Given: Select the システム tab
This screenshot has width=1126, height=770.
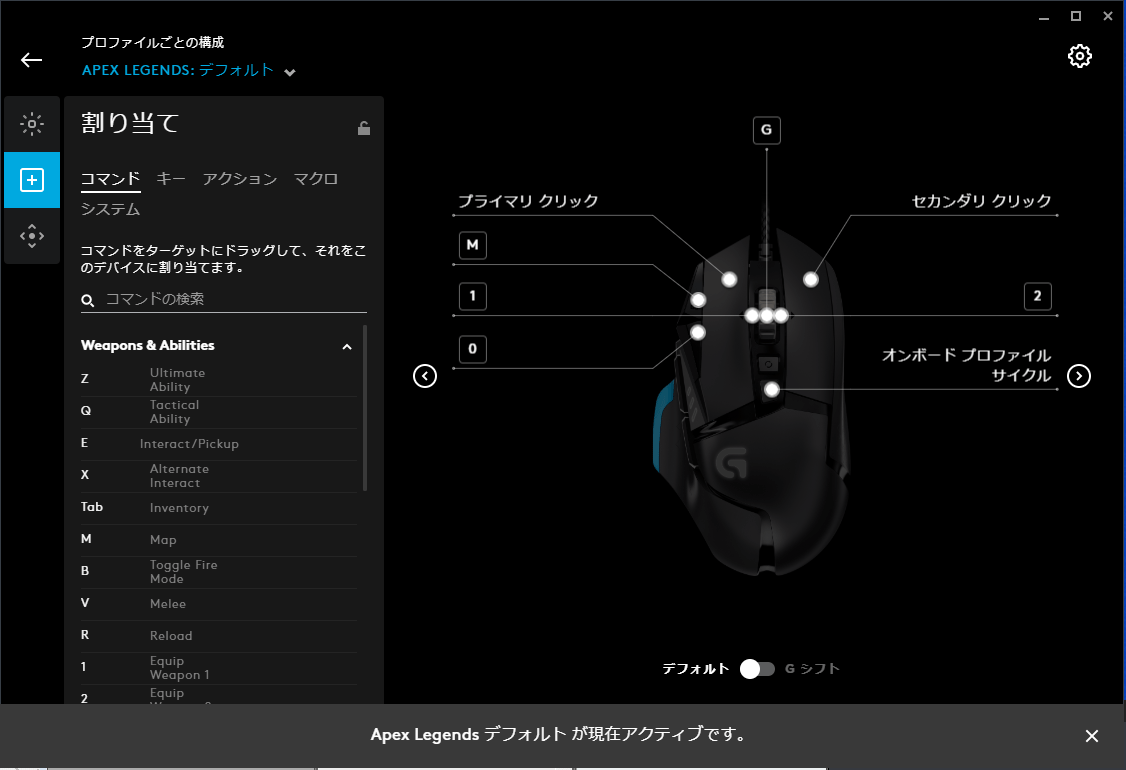Looking at the screenshot, I should point(110,209).
